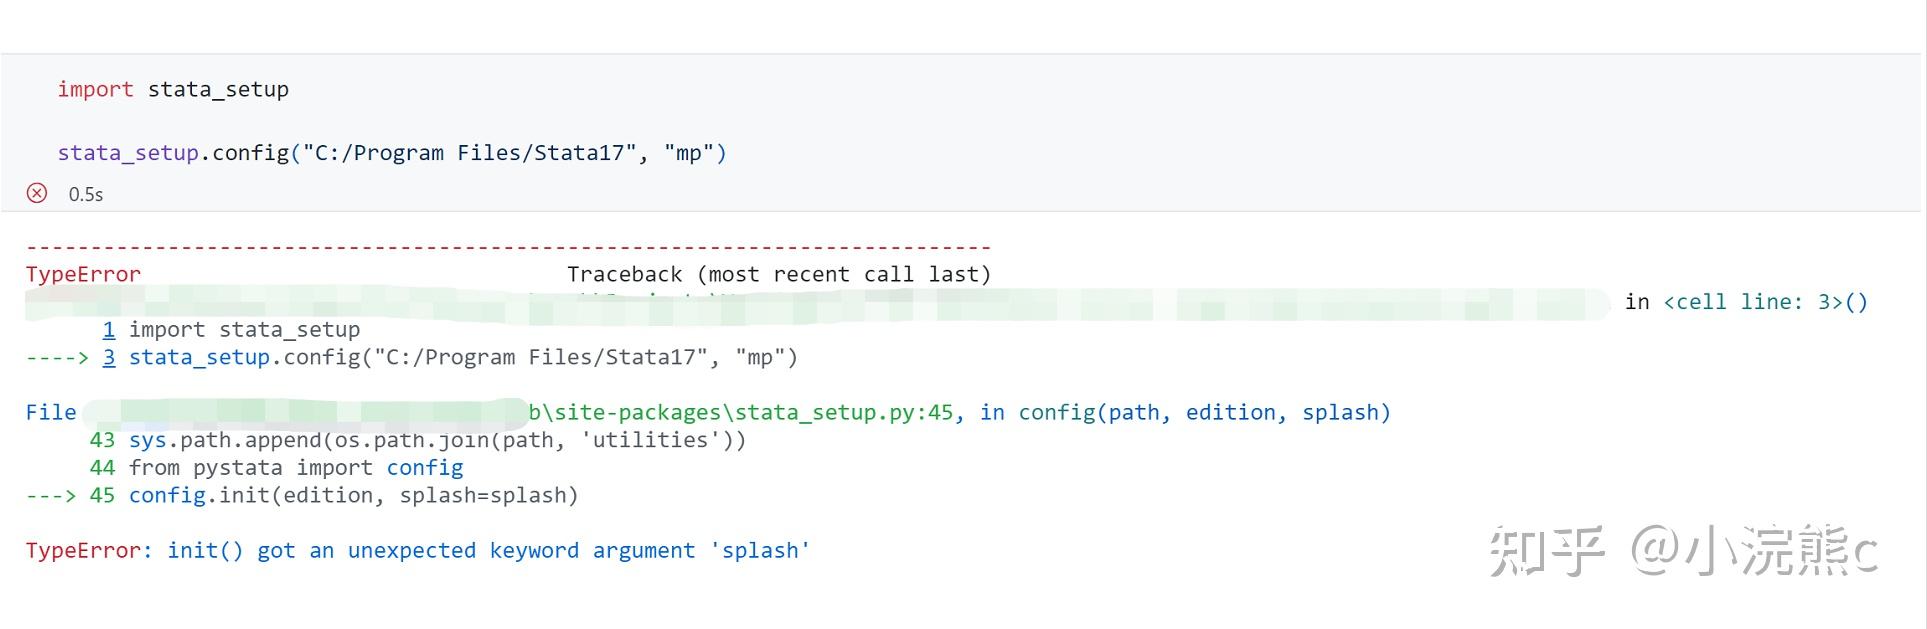This screenshot has height=629, width=1927.
Task: Click the 'import stata_setup' line in code cell
Action: click(x=173, y=90)
